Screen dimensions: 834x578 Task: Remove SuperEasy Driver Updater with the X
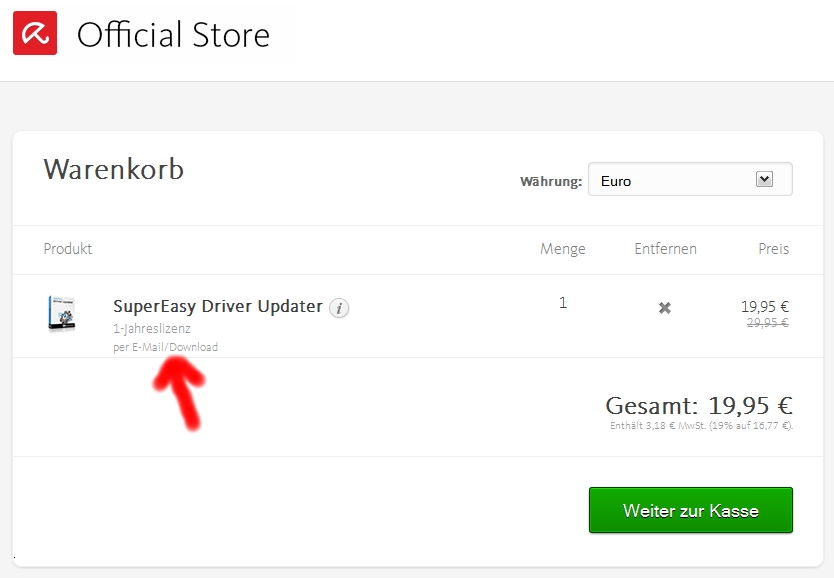pyautogui.click(x=665, y=308)
